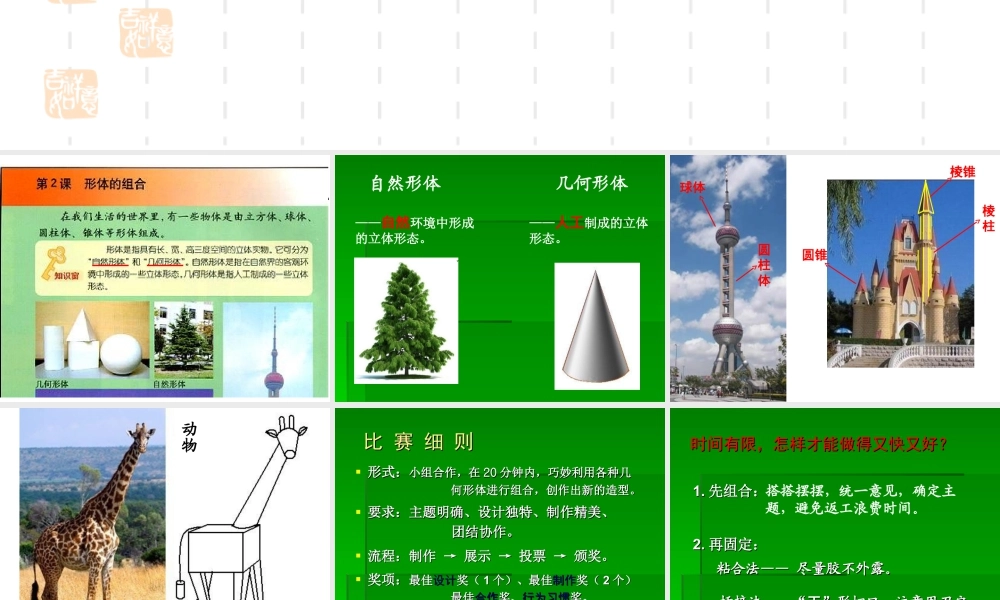
Task: Click the bullet square before 流程
Action: coord(357,556)
